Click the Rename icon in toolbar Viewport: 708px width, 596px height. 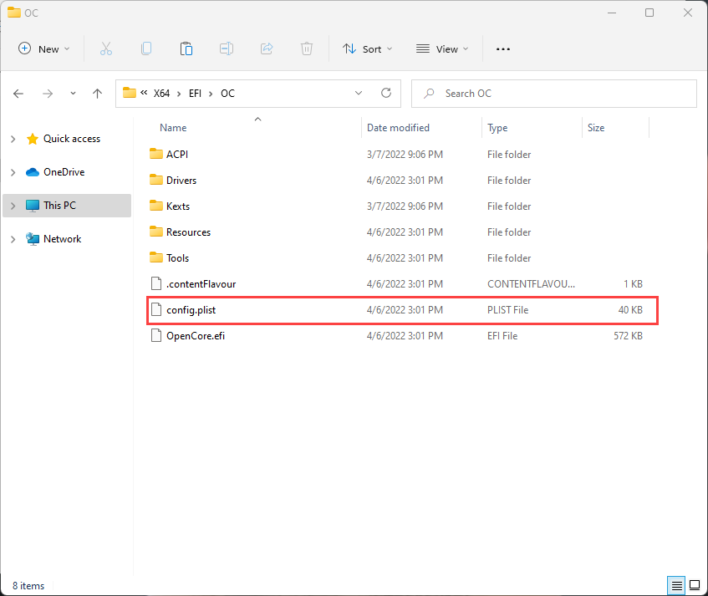click(227, 48)
